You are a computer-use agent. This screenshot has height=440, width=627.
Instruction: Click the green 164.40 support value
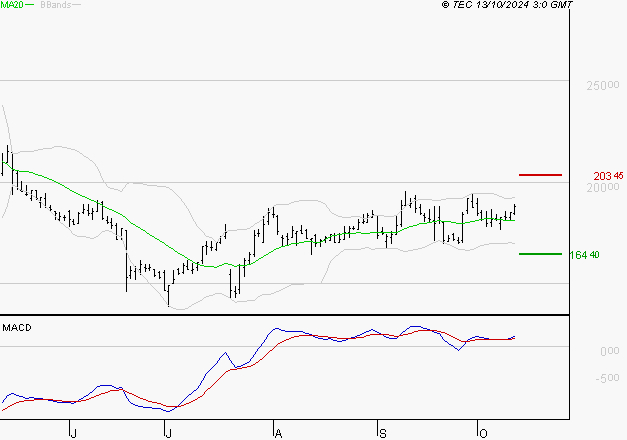584,255
